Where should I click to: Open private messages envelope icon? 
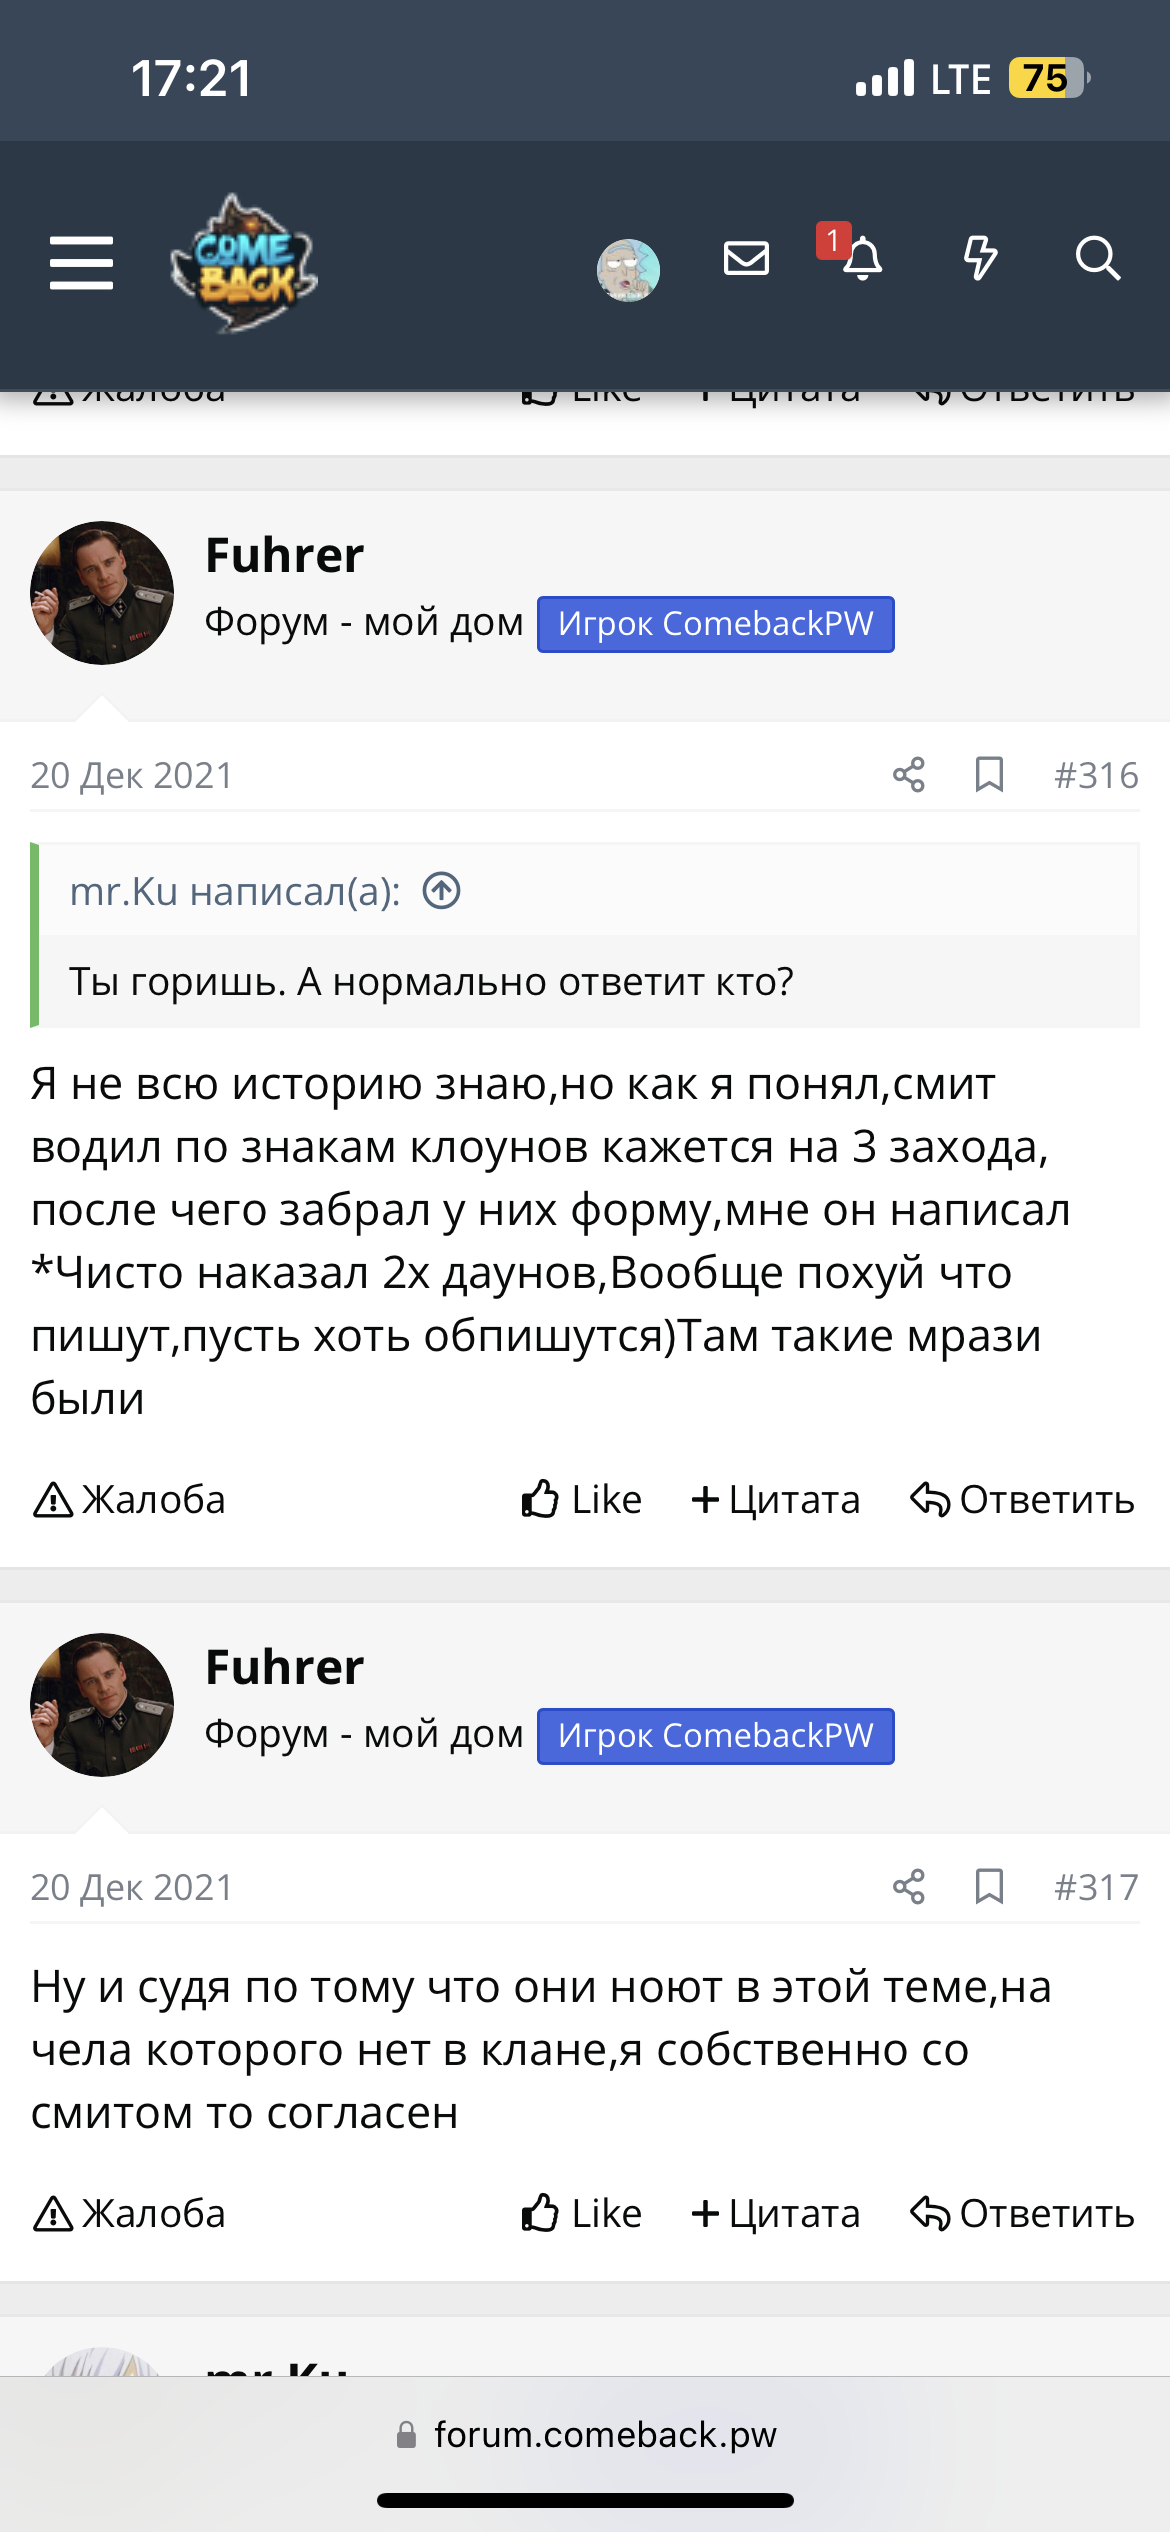pyautogui.click(x=746, y=259)
